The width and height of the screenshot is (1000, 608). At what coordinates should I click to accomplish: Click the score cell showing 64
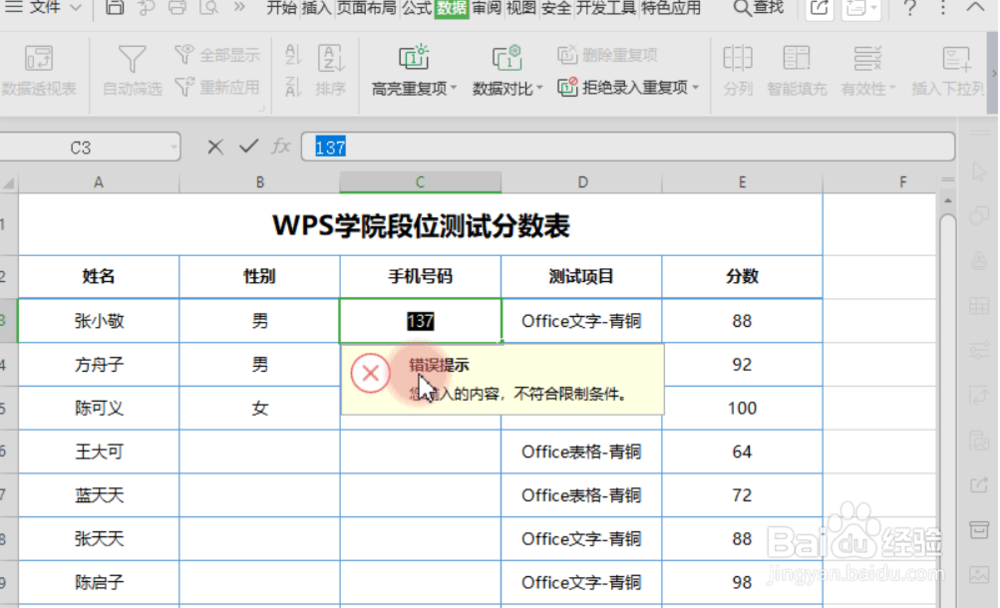(x=742, y=452)
